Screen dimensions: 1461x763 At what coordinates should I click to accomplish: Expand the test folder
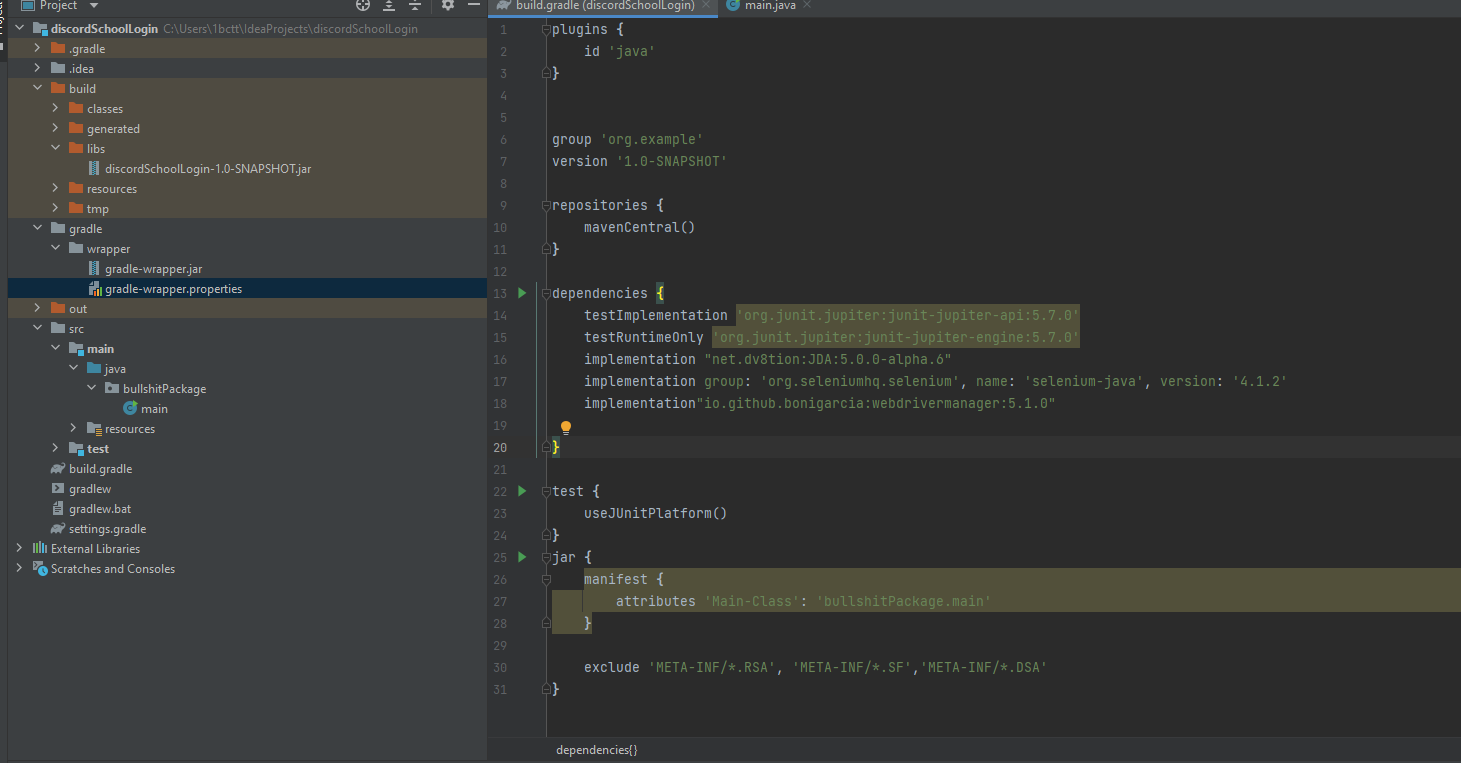click(x=55, y=449)
